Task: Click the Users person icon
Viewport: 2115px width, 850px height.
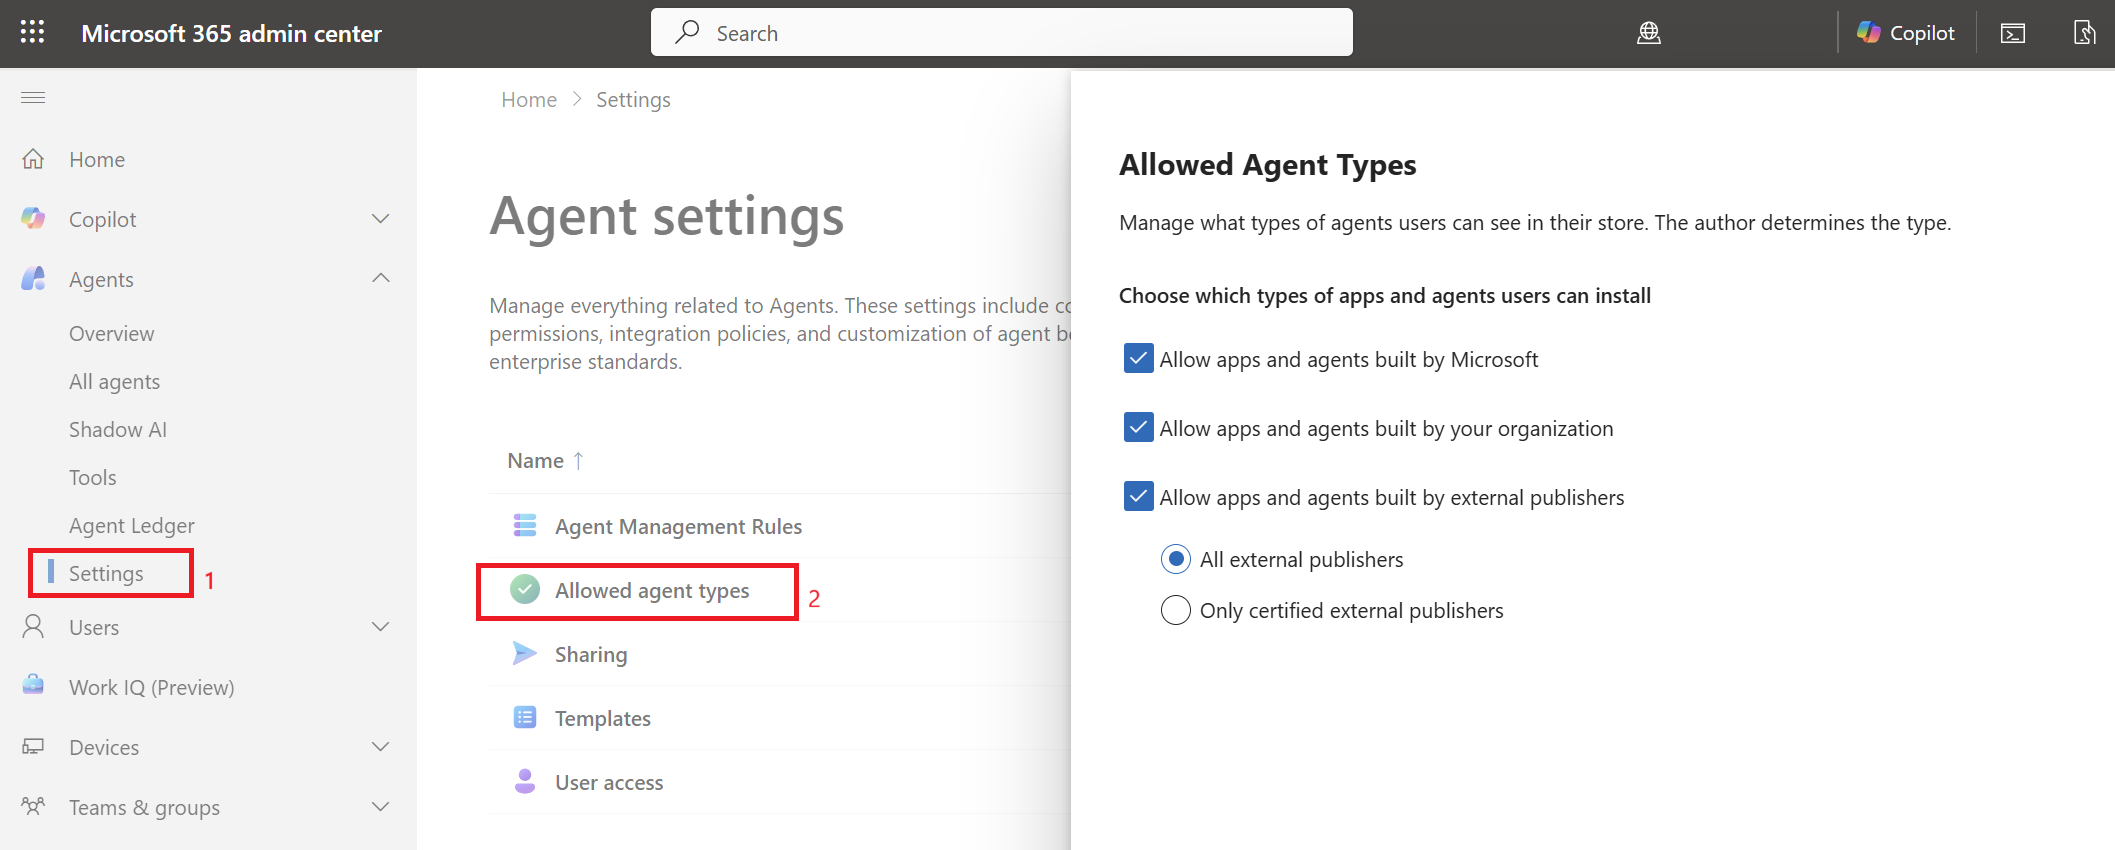Action: (33, 627)
